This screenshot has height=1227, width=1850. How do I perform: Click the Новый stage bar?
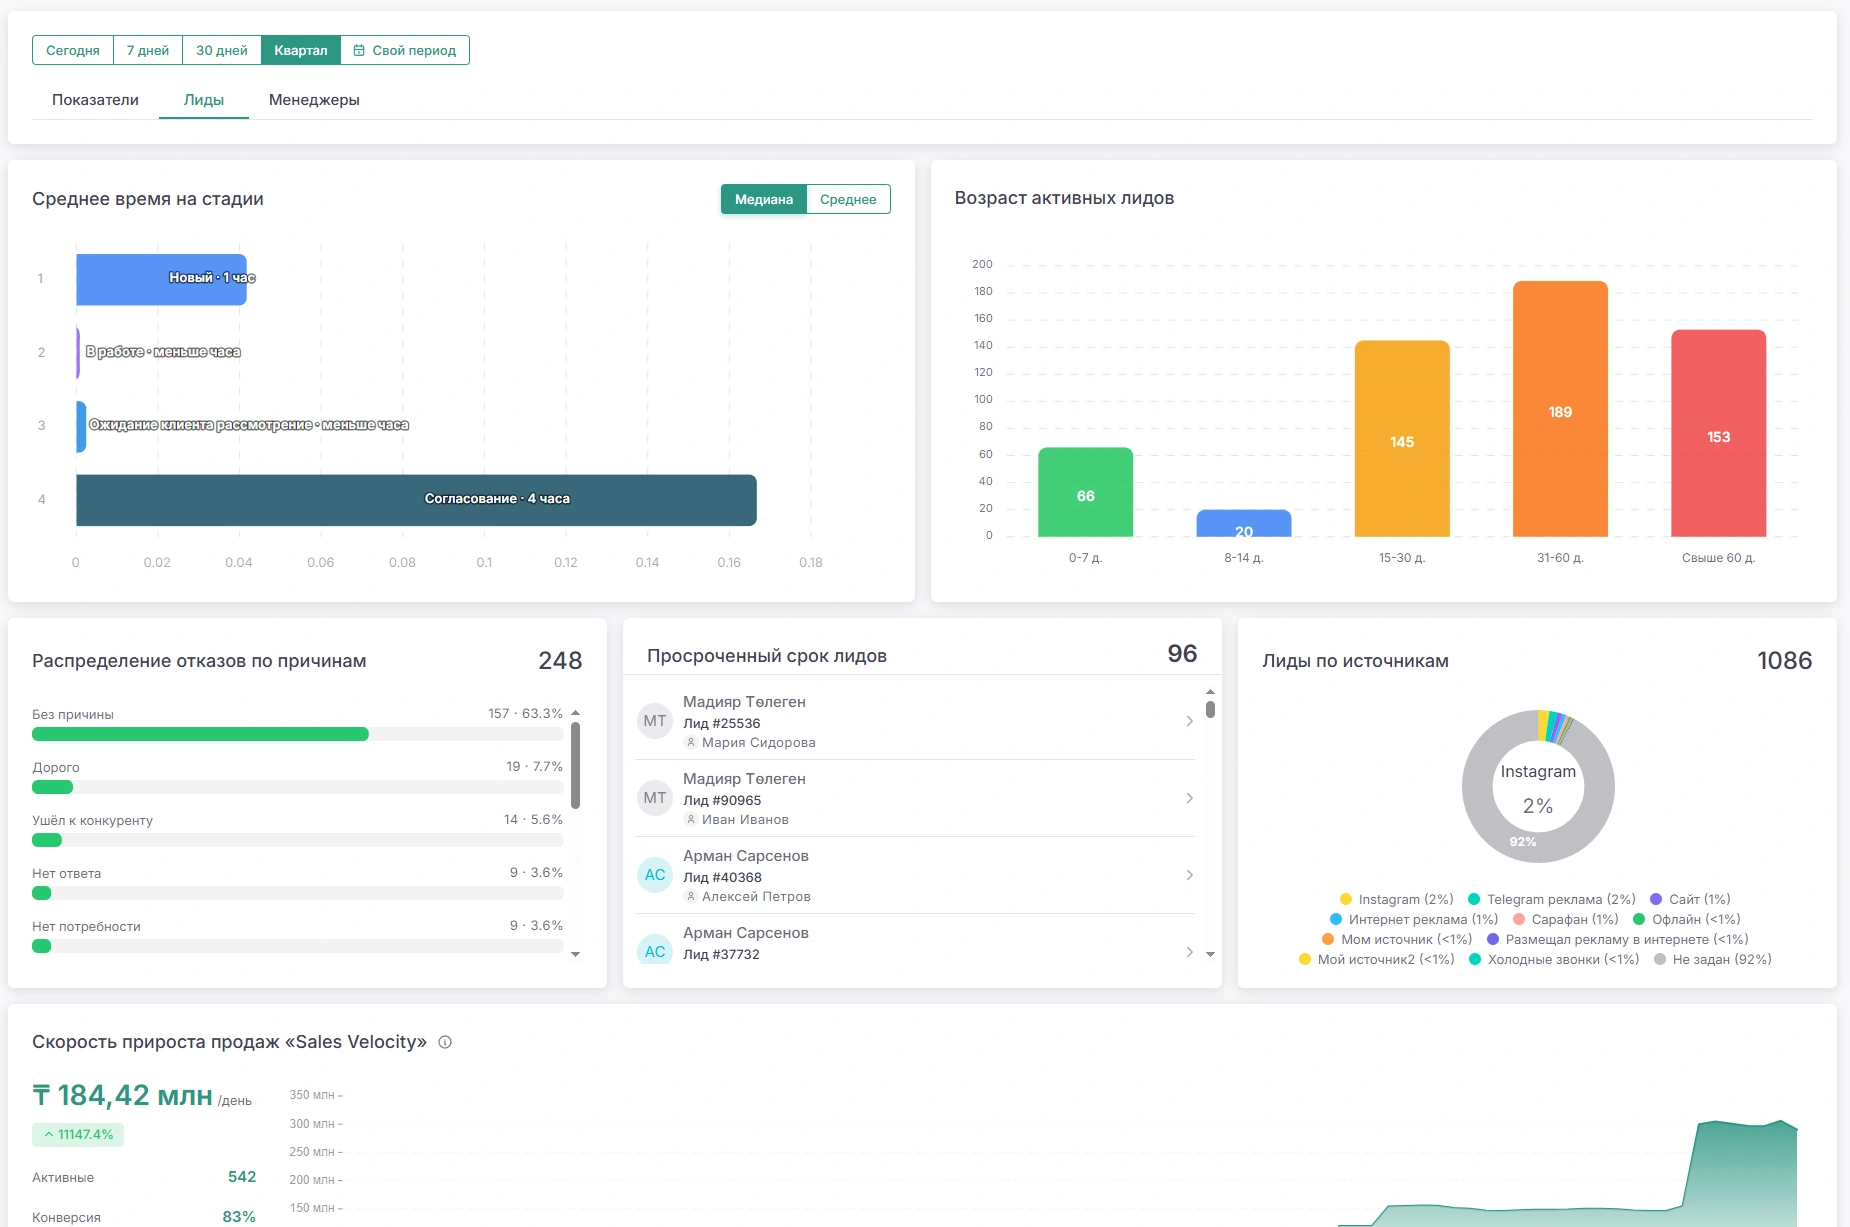coord(161,279)
